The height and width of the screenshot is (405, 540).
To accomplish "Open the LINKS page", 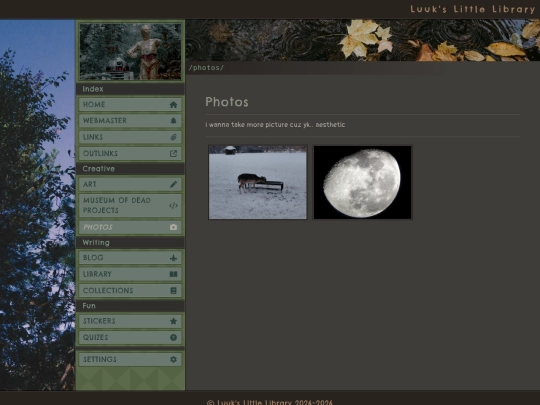I will click(x=130, y=137).
